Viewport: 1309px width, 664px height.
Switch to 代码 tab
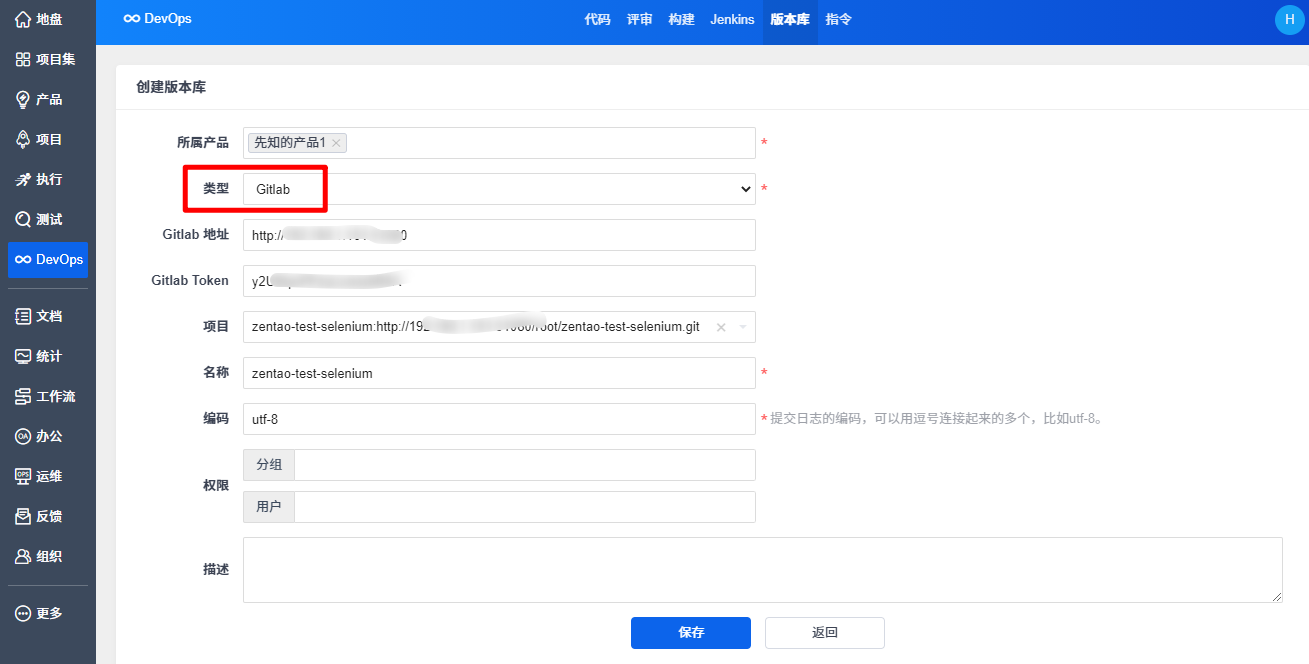[x=598, y=19]
